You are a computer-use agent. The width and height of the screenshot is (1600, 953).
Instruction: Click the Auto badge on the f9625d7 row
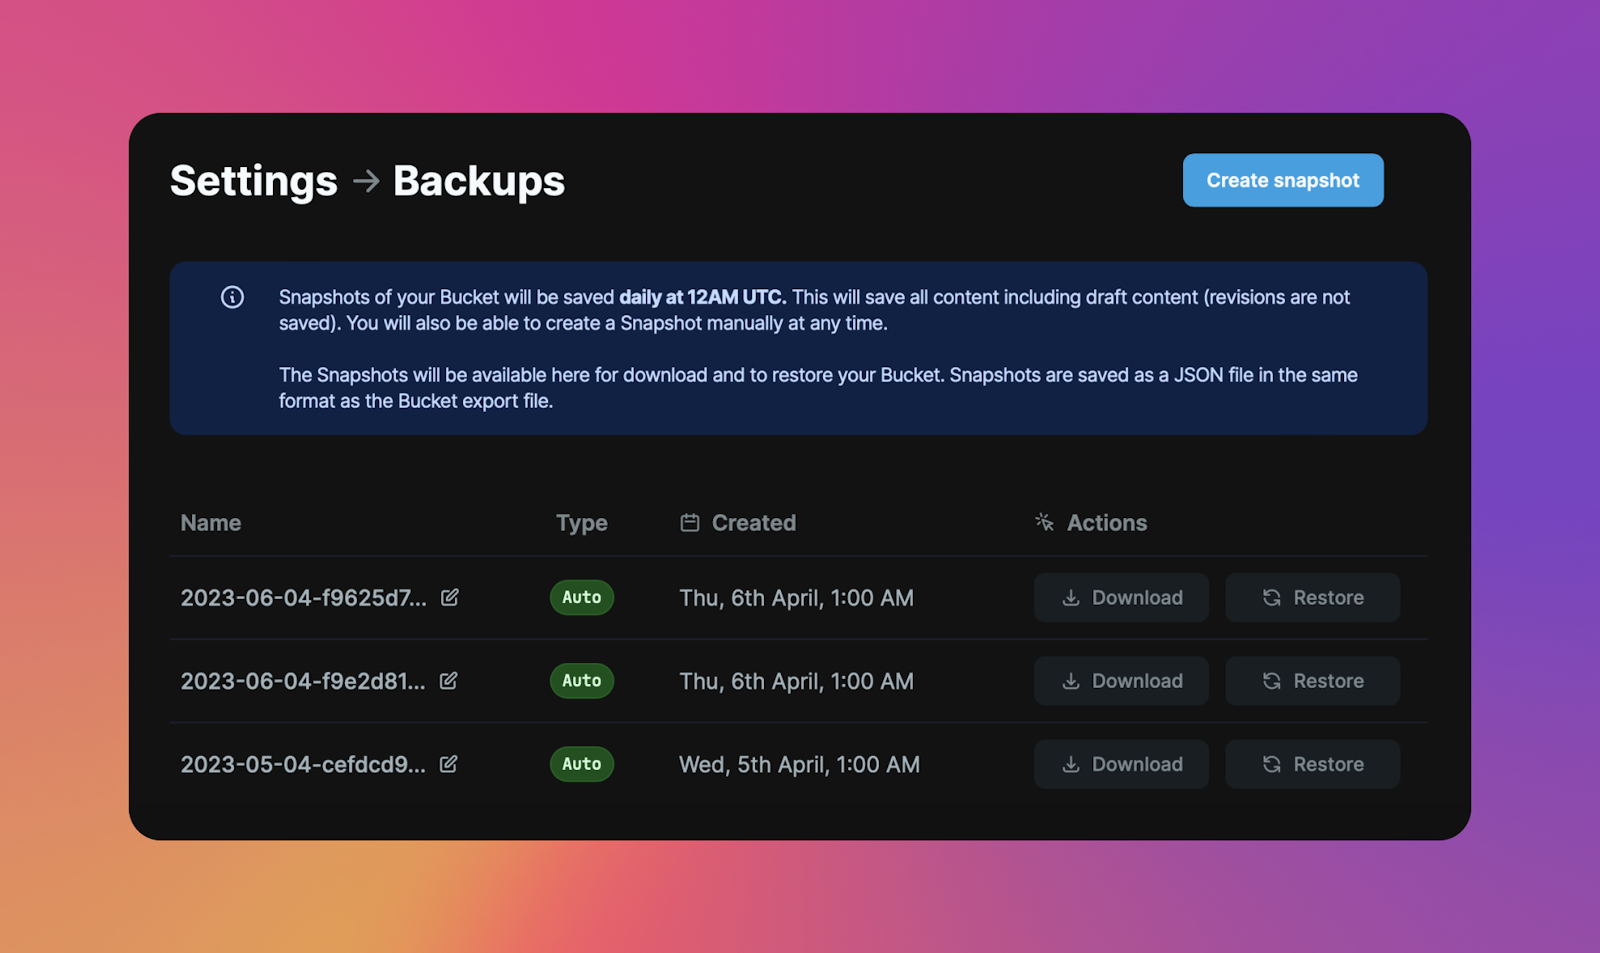[x=582, y=597]
